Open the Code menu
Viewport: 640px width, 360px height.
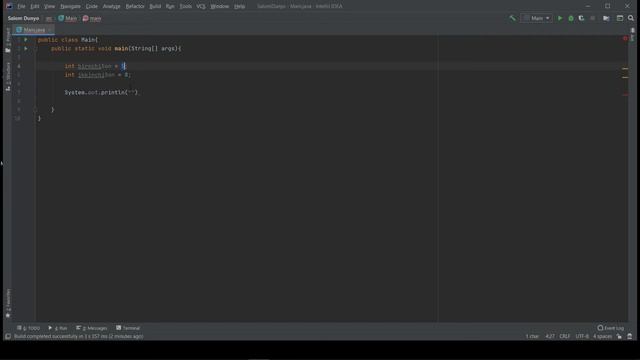(91, 7)
